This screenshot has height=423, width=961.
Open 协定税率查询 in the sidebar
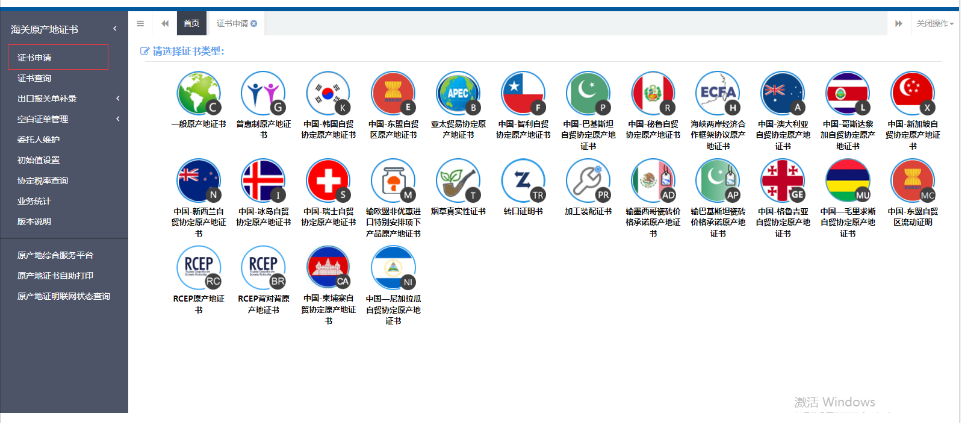coord(42,181)
